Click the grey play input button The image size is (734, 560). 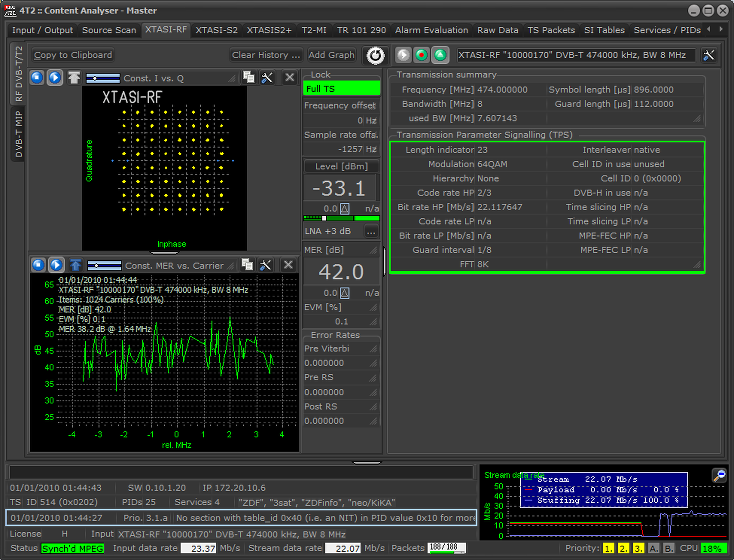coord(403,55)
